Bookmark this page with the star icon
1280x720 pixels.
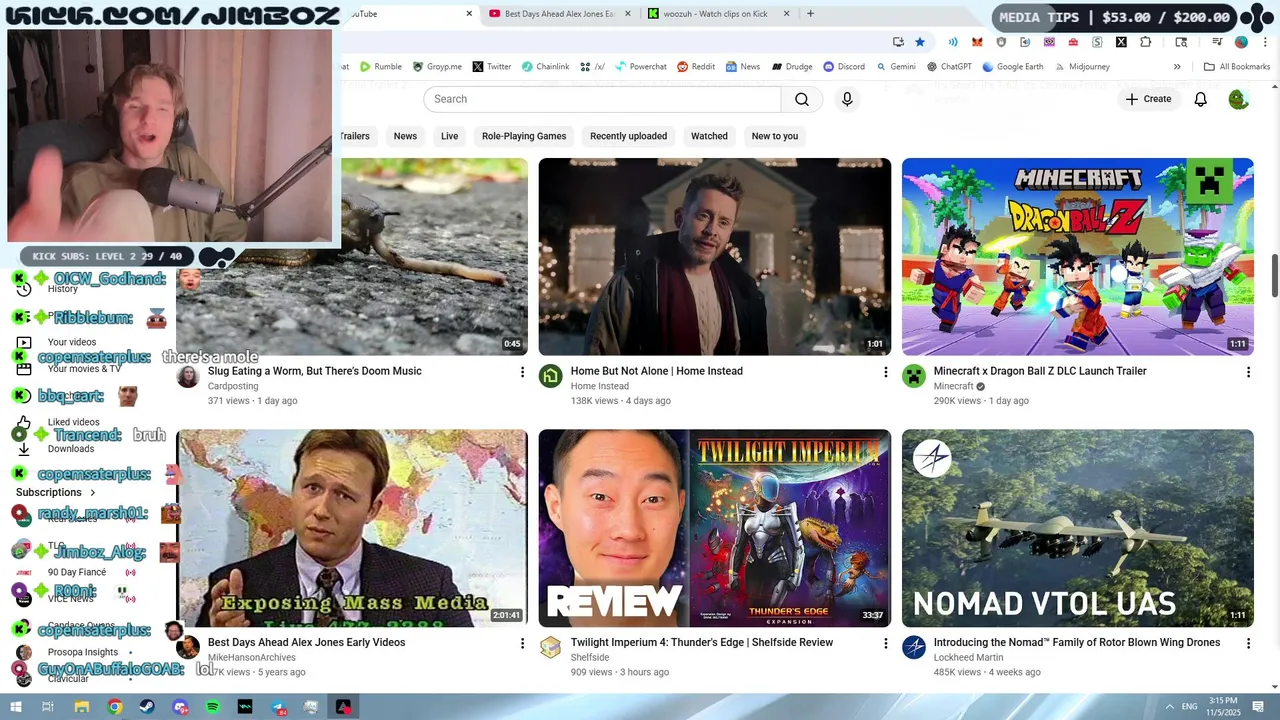920,42
